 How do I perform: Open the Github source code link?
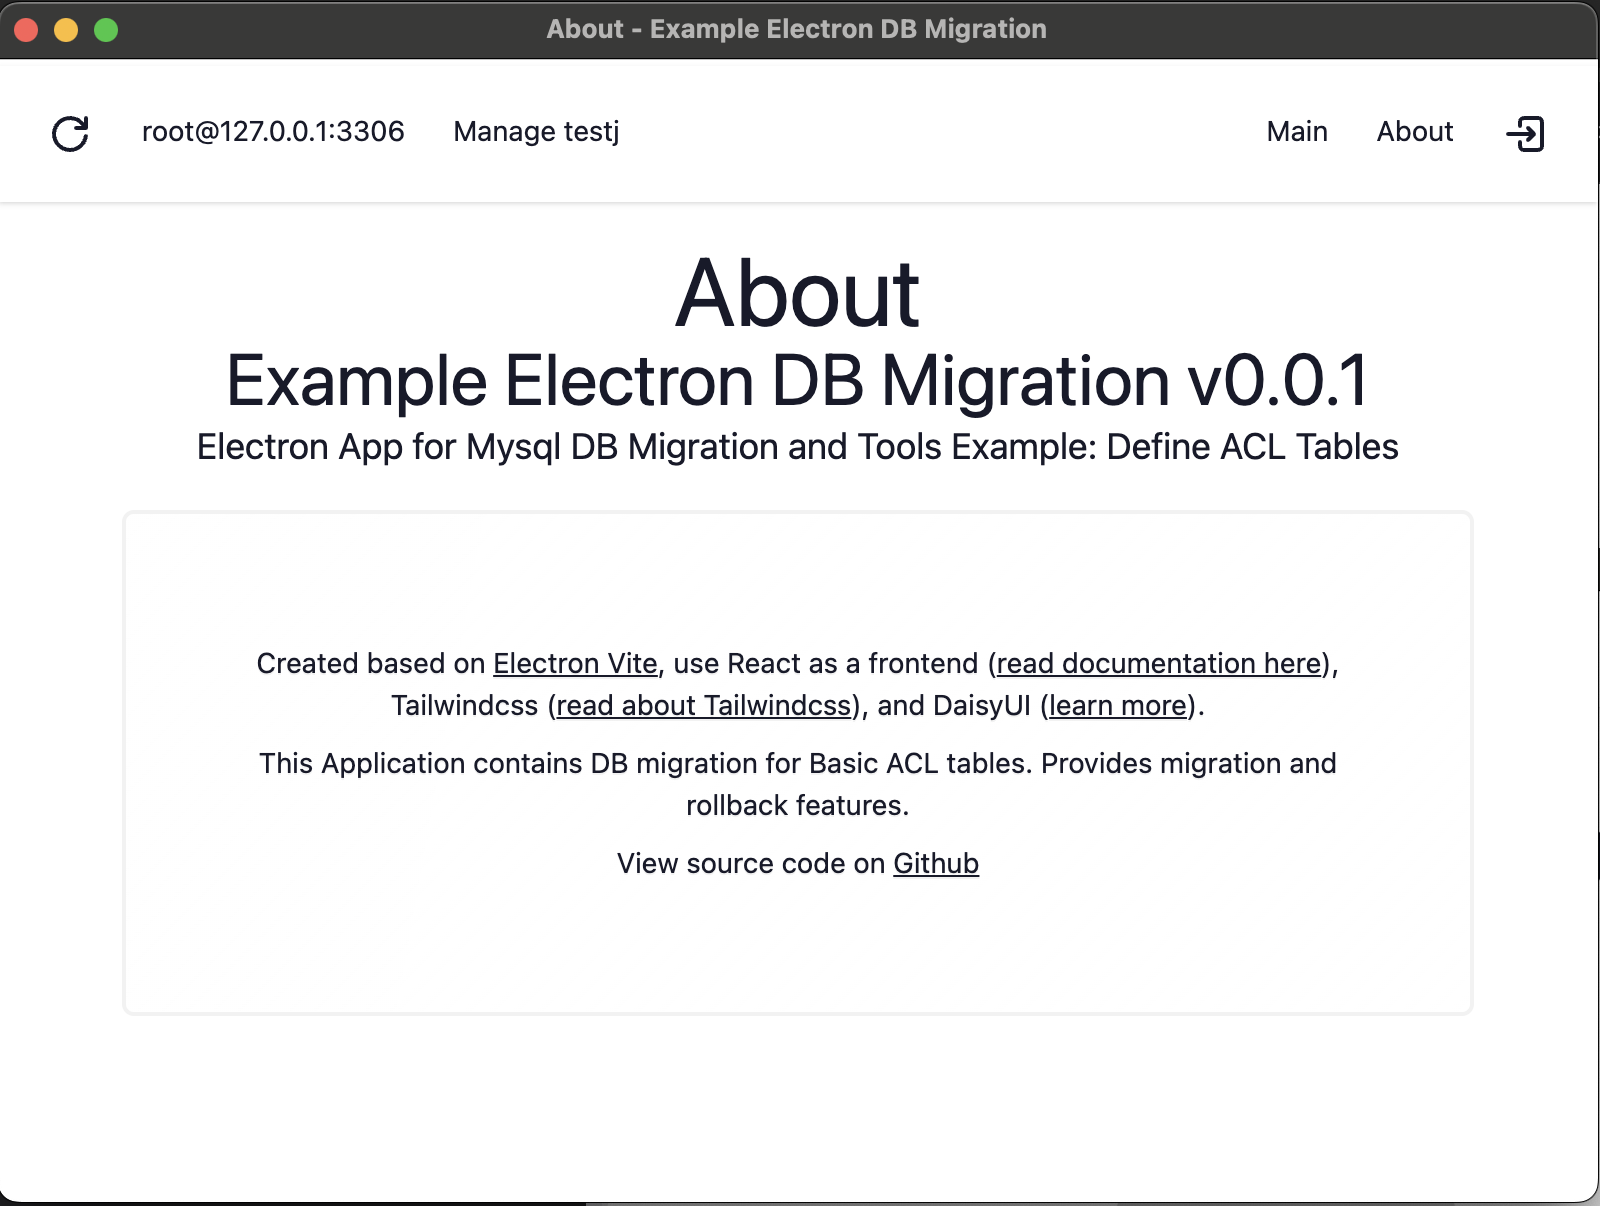[x=936, y=863]
